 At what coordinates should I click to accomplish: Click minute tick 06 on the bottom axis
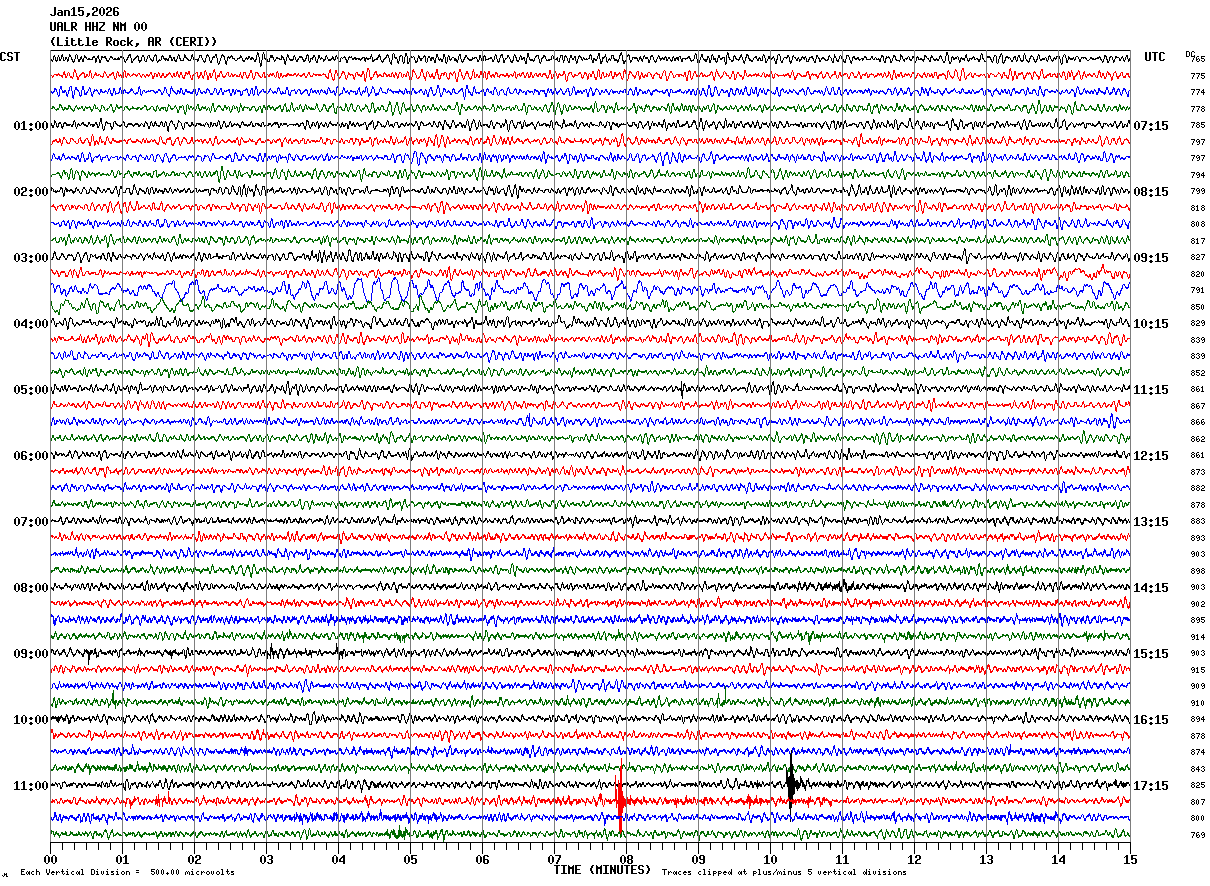click(482, 859)
